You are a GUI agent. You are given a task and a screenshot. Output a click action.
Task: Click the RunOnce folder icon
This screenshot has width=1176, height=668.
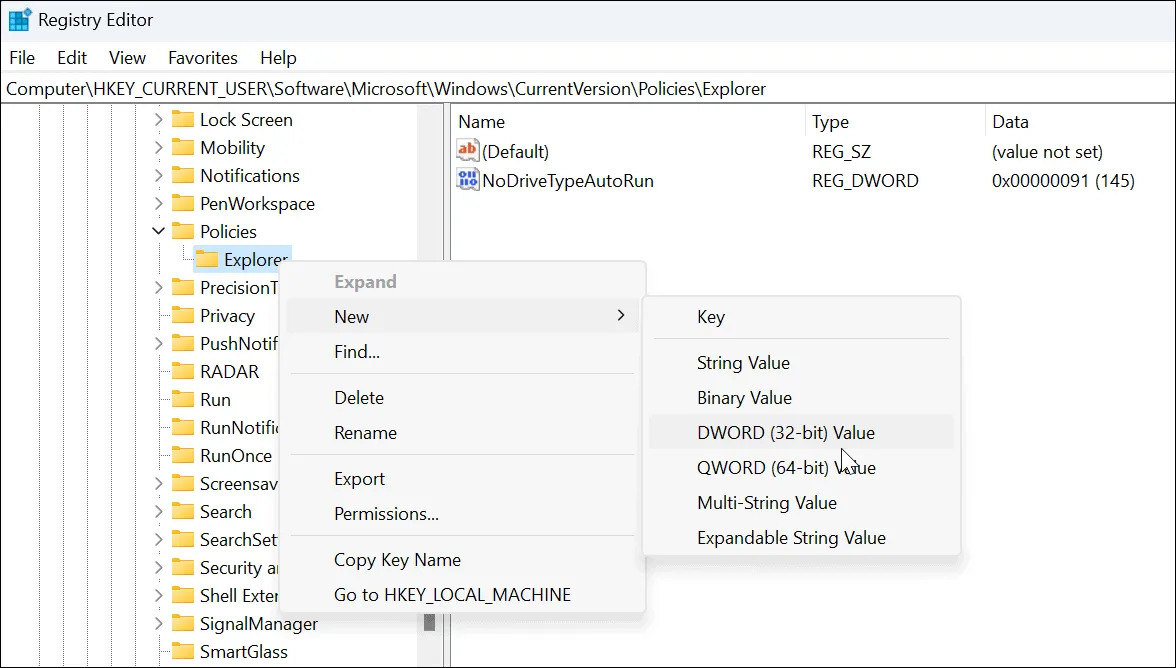[183, 456]
